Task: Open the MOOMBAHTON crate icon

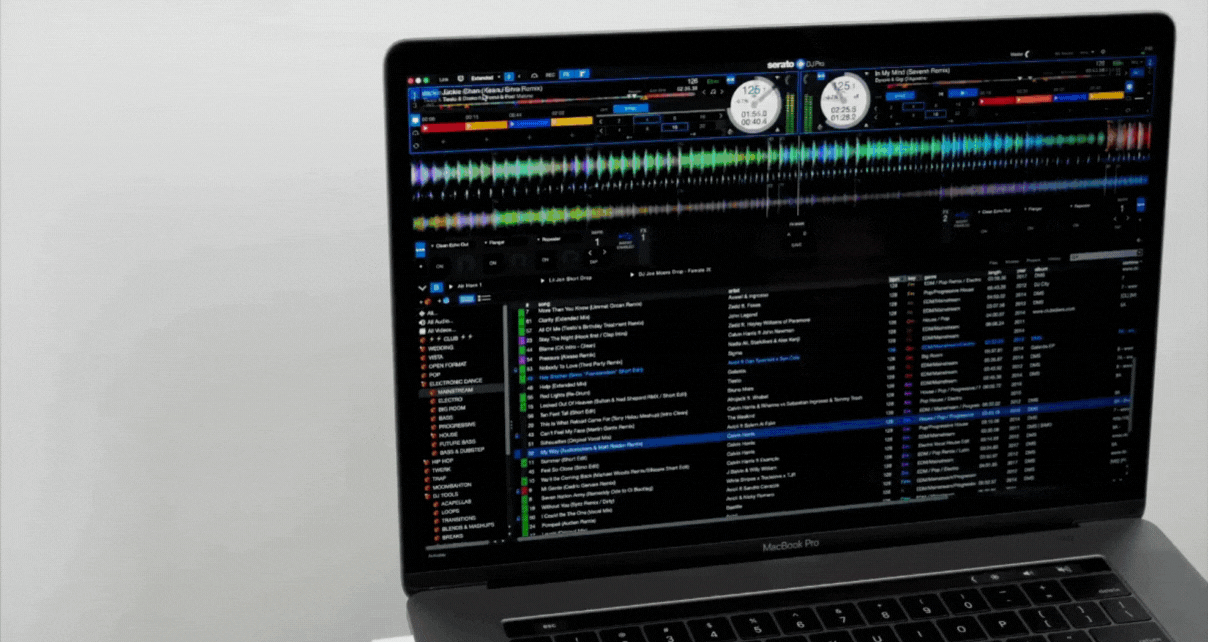Action: pyautogui.click(x=426, y=487)
